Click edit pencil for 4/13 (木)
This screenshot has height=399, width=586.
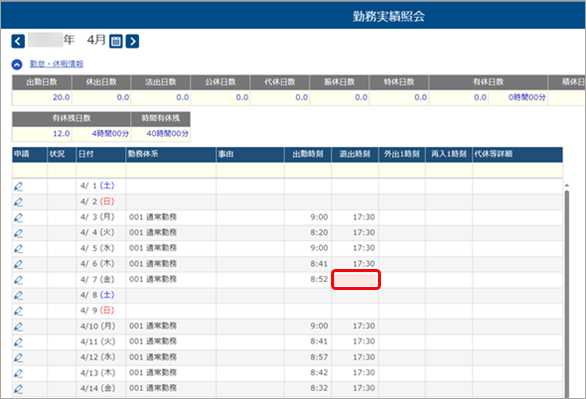[x=18, y=373]
